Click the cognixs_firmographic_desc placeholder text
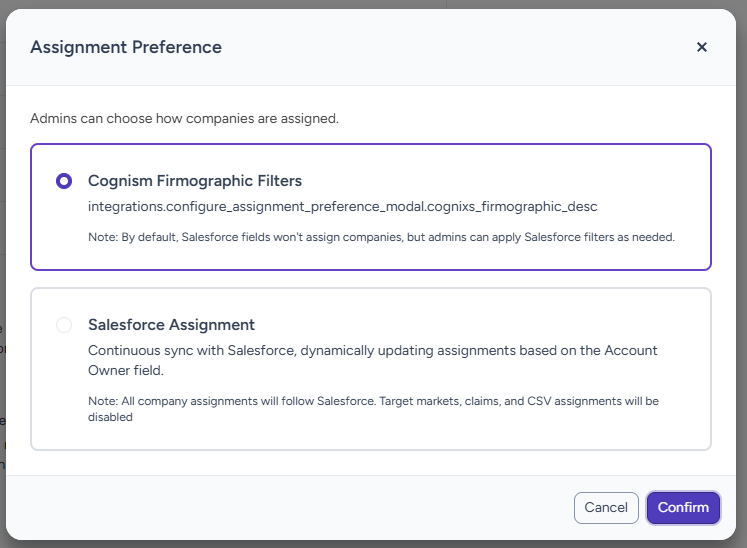The image size is (747, 548). (x=343, y=207)
